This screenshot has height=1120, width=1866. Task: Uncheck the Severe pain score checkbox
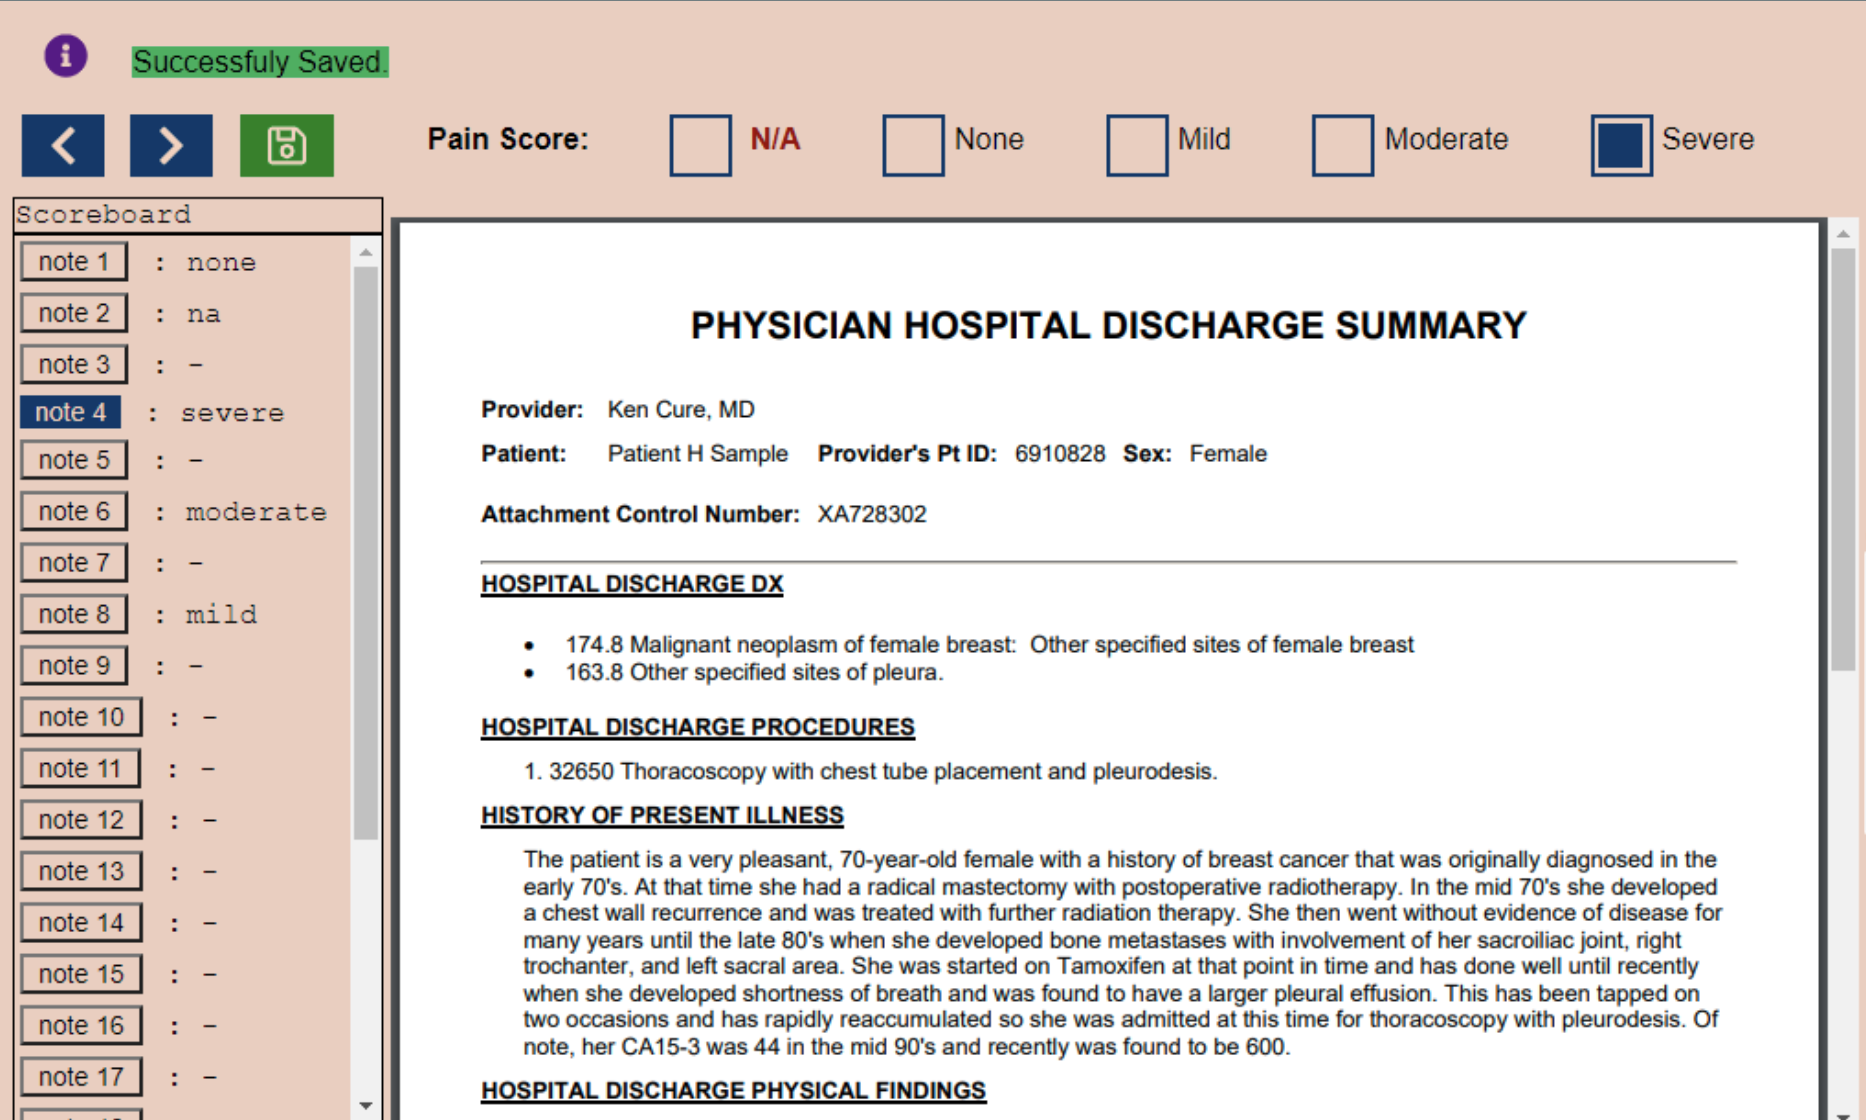click(1620, 145)
